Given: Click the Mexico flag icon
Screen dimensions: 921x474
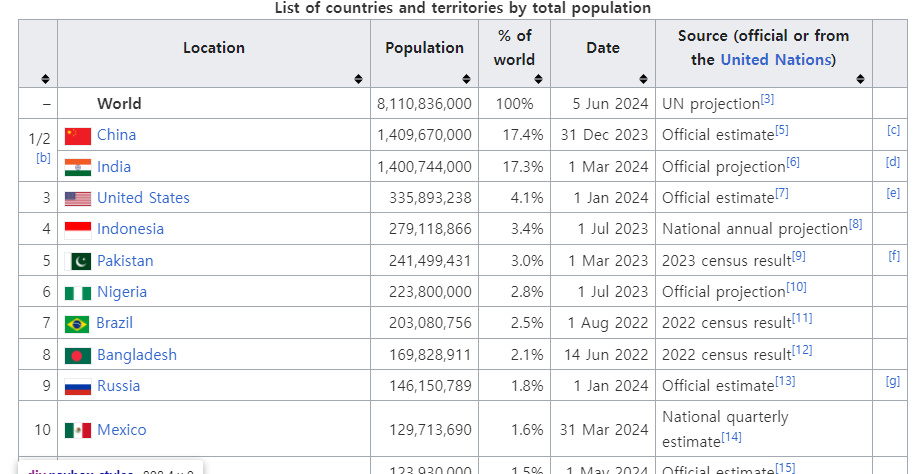Looking at the screenshot, I should [x=77, y=430].
